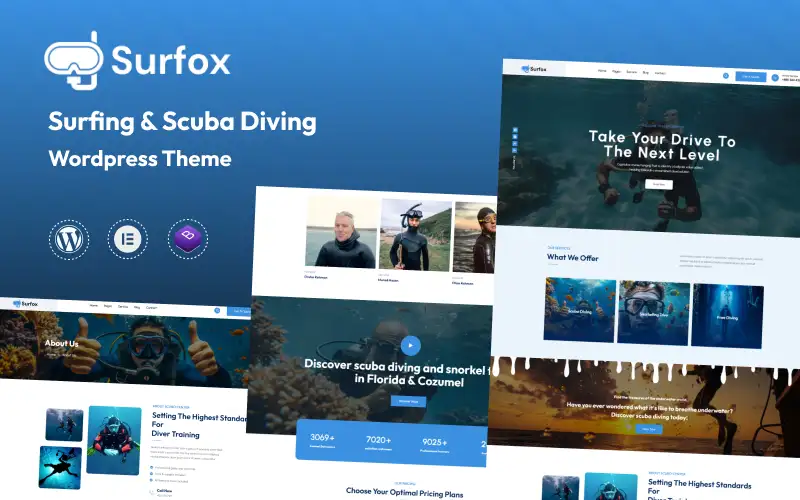Viewport: 800px width, 500px height.
Task: Click Surfox logo in homepage mockup header
Action: point(534,69)
